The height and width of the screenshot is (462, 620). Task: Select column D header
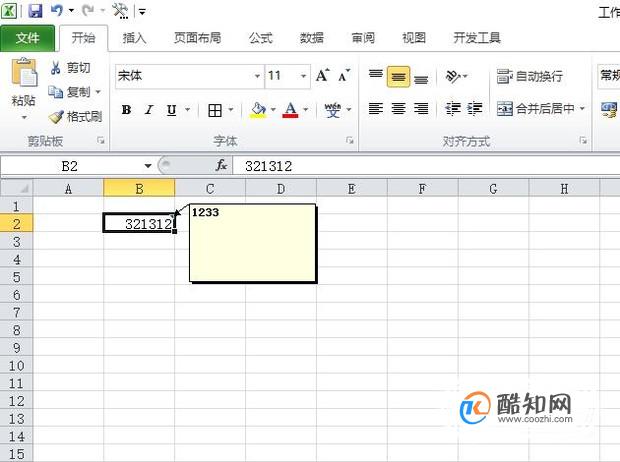coord(281,188)
